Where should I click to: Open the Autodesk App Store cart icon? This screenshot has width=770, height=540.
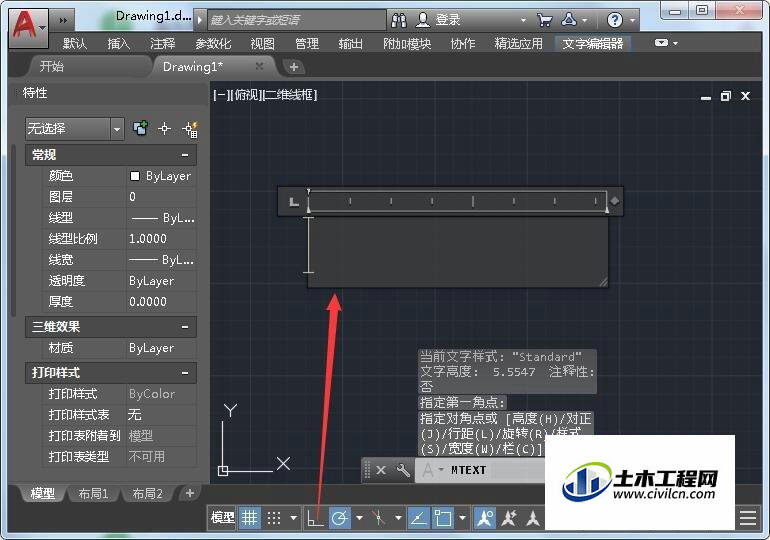pos(544,20)
